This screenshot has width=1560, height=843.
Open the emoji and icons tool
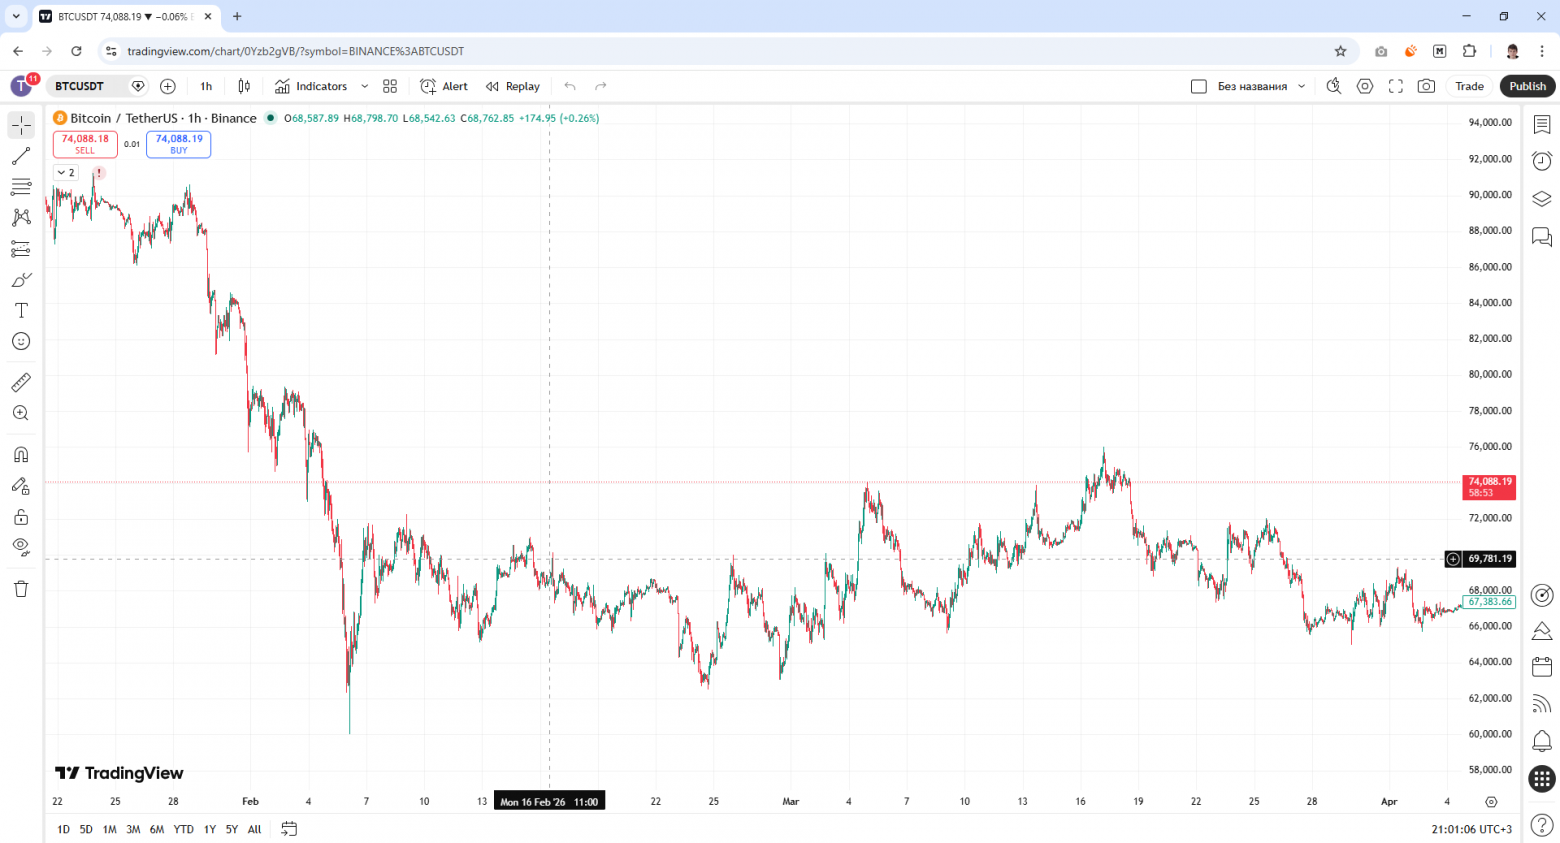click(x=21, y=342)
